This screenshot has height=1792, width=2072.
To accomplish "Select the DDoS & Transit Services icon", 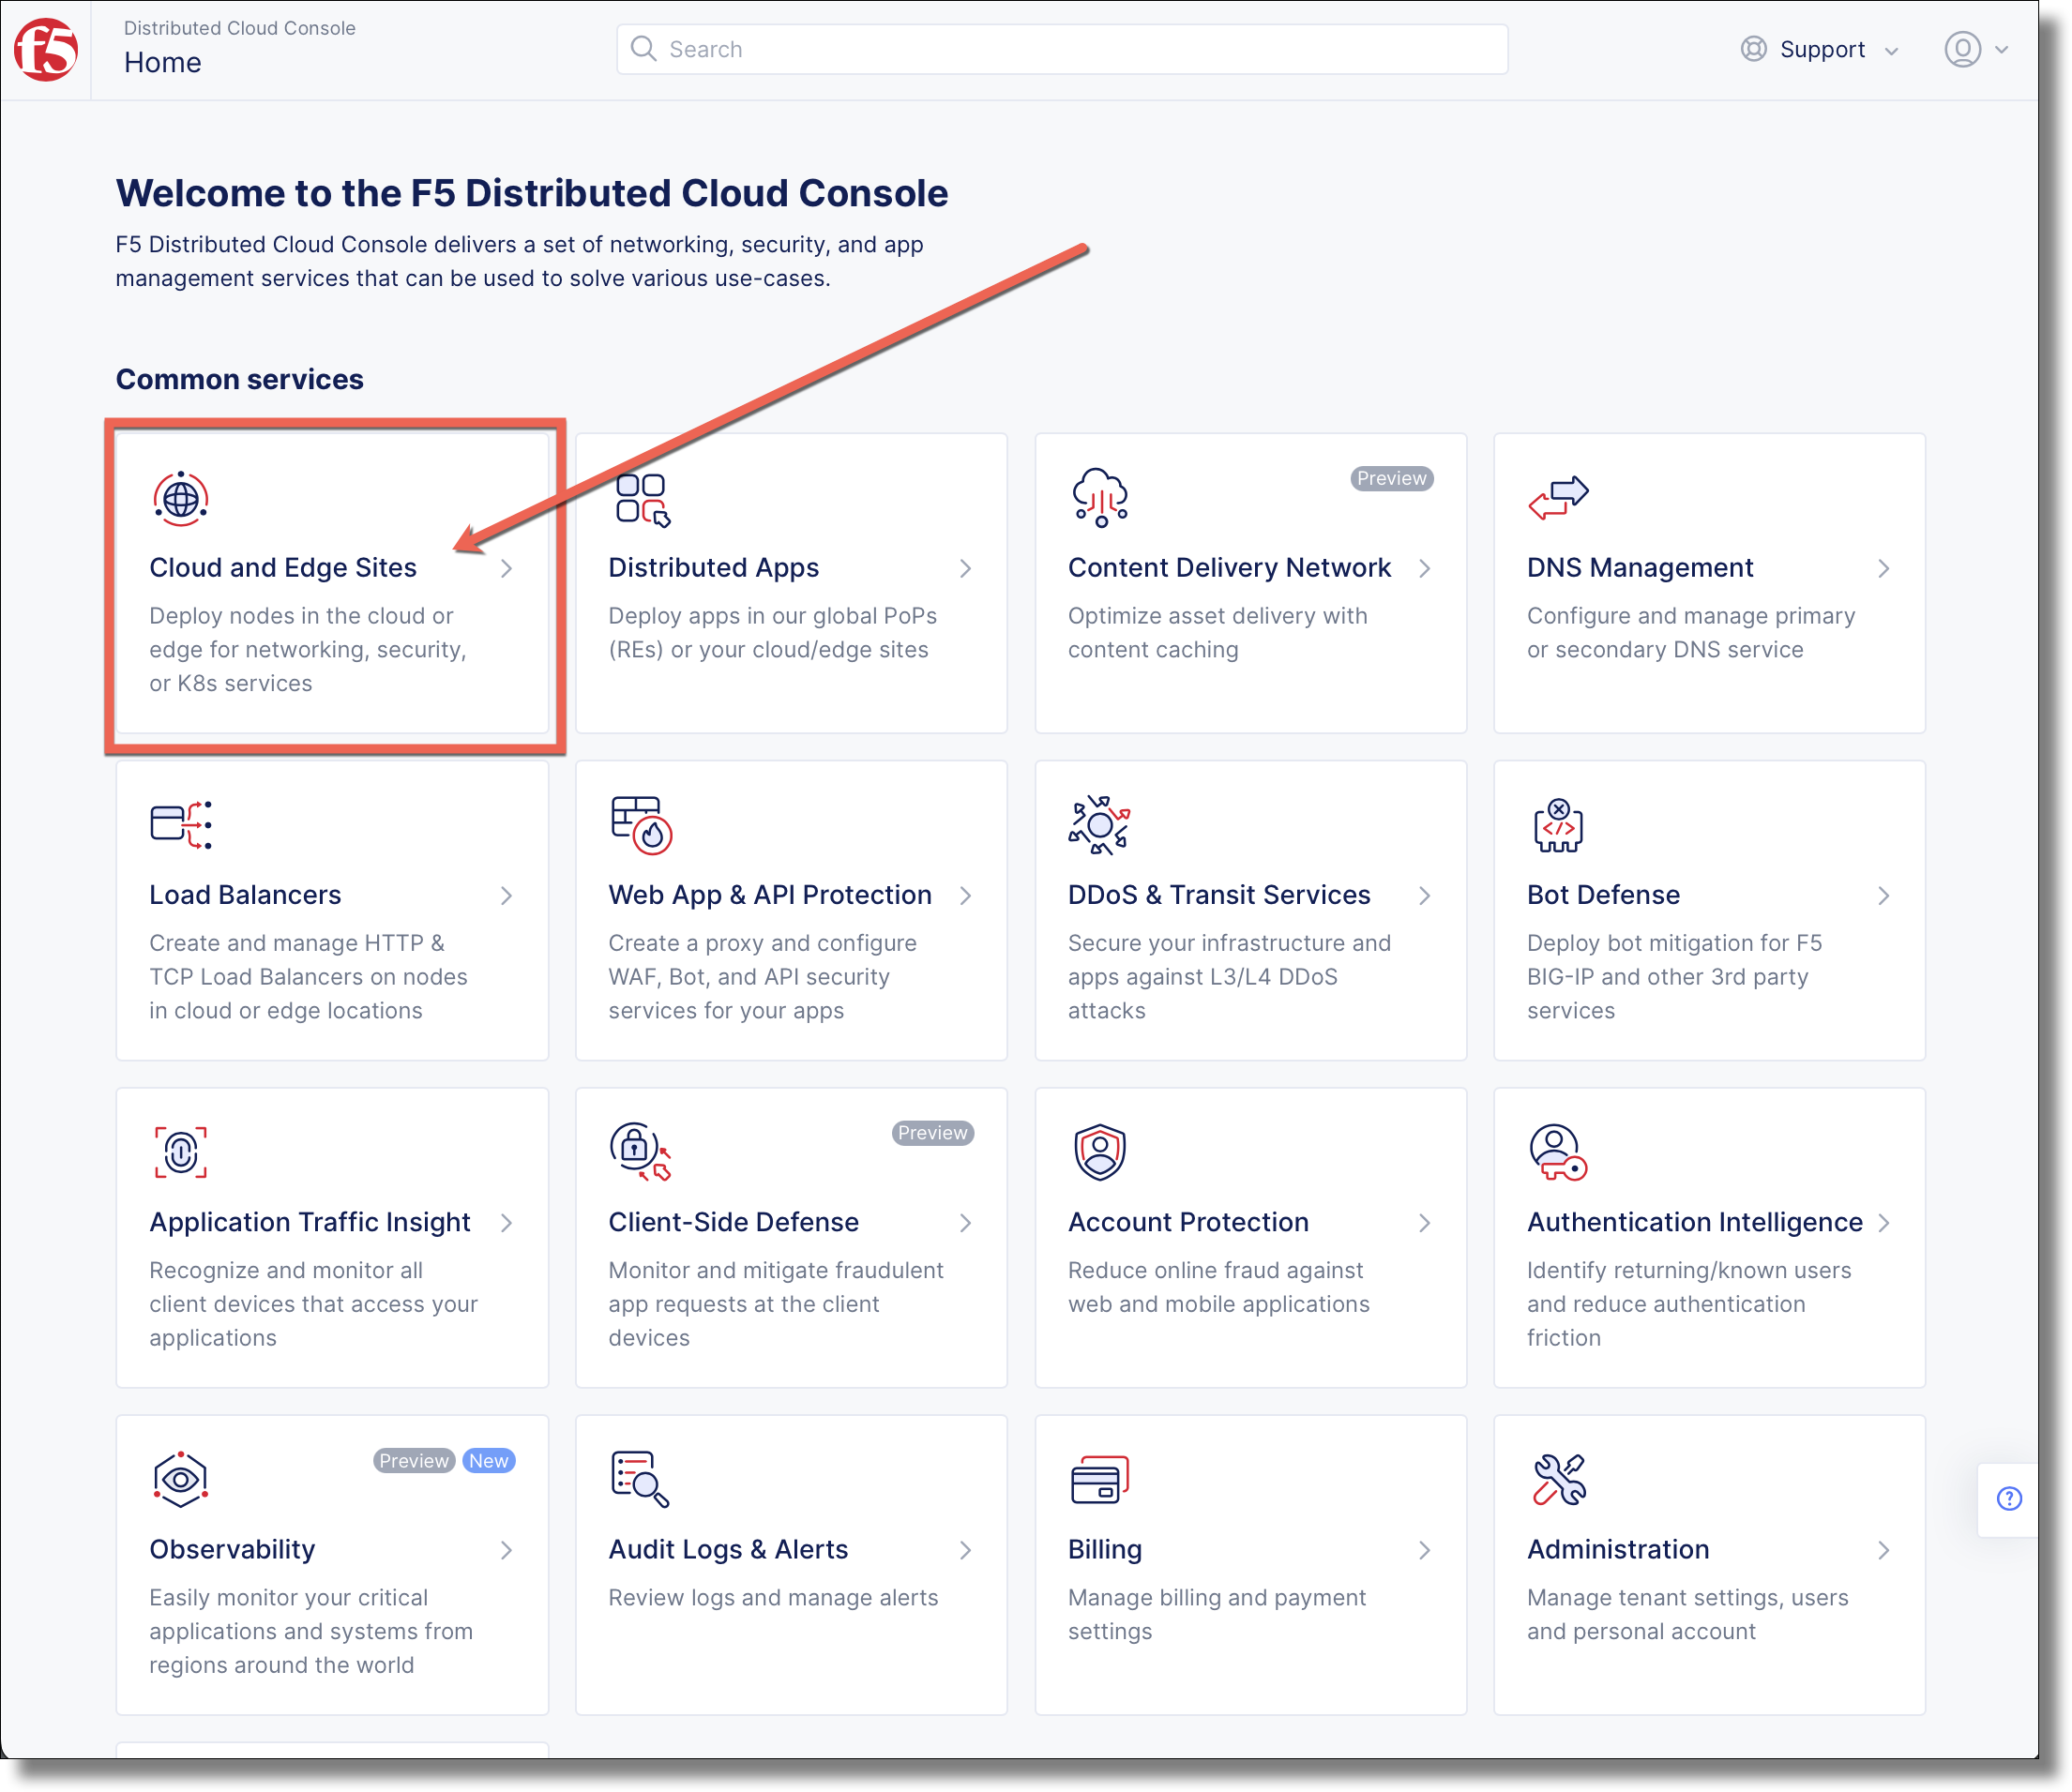I will click(x=1099, y=825).
